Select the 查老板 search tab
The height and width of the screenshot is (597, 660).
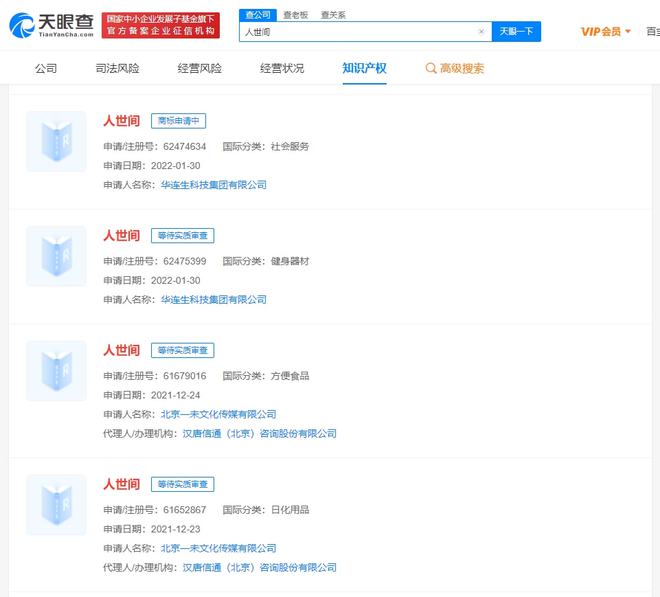[295, 15]
